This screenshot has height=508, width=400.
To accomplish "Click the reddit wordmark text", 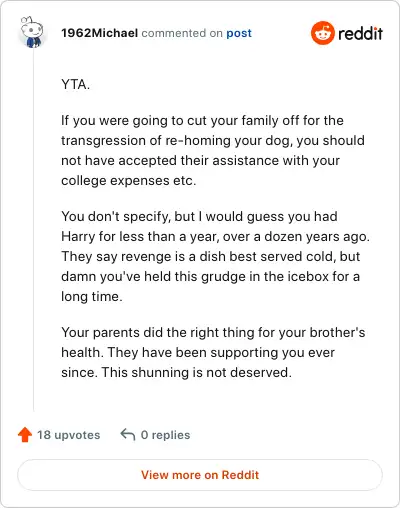I will pyautogui.click(x=360, y=33).
